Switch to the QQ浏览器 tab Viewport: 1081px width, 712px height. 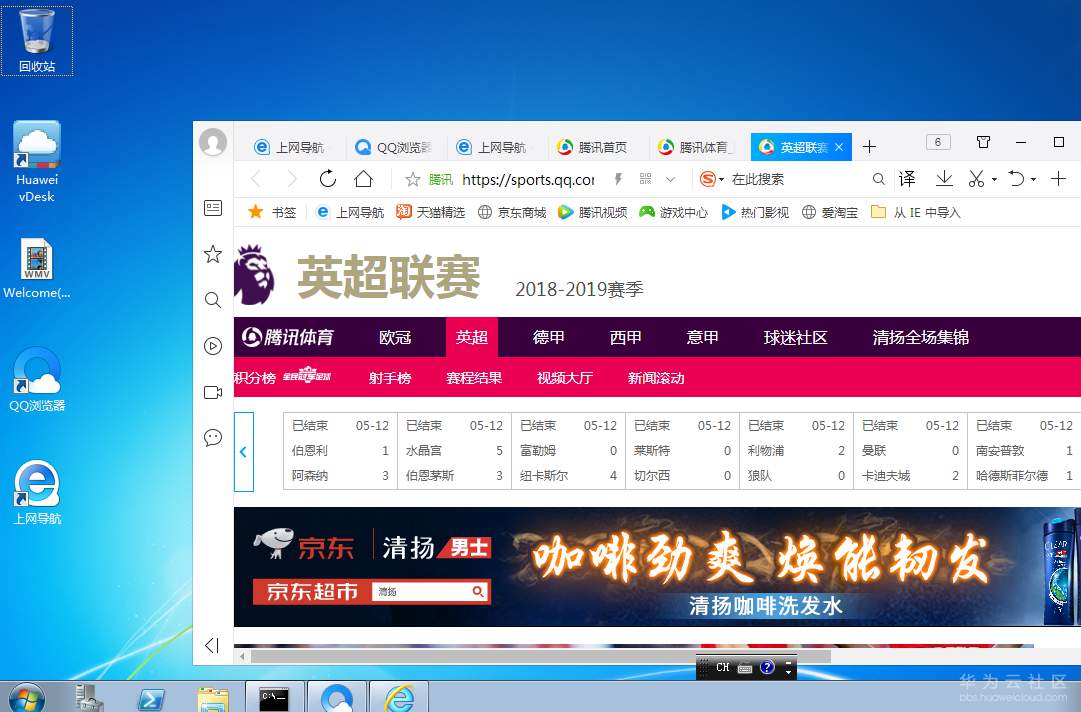393,147
